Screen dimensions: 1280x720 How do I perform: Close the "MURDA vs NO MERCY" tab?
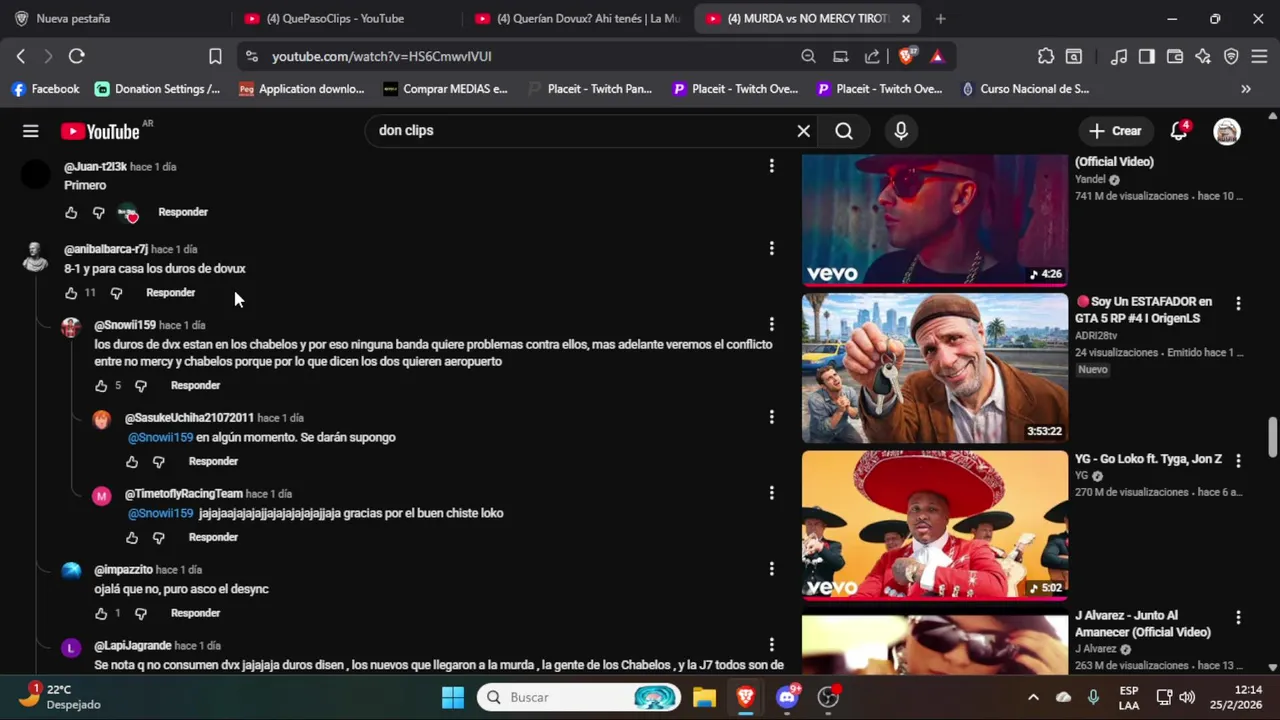906,19
